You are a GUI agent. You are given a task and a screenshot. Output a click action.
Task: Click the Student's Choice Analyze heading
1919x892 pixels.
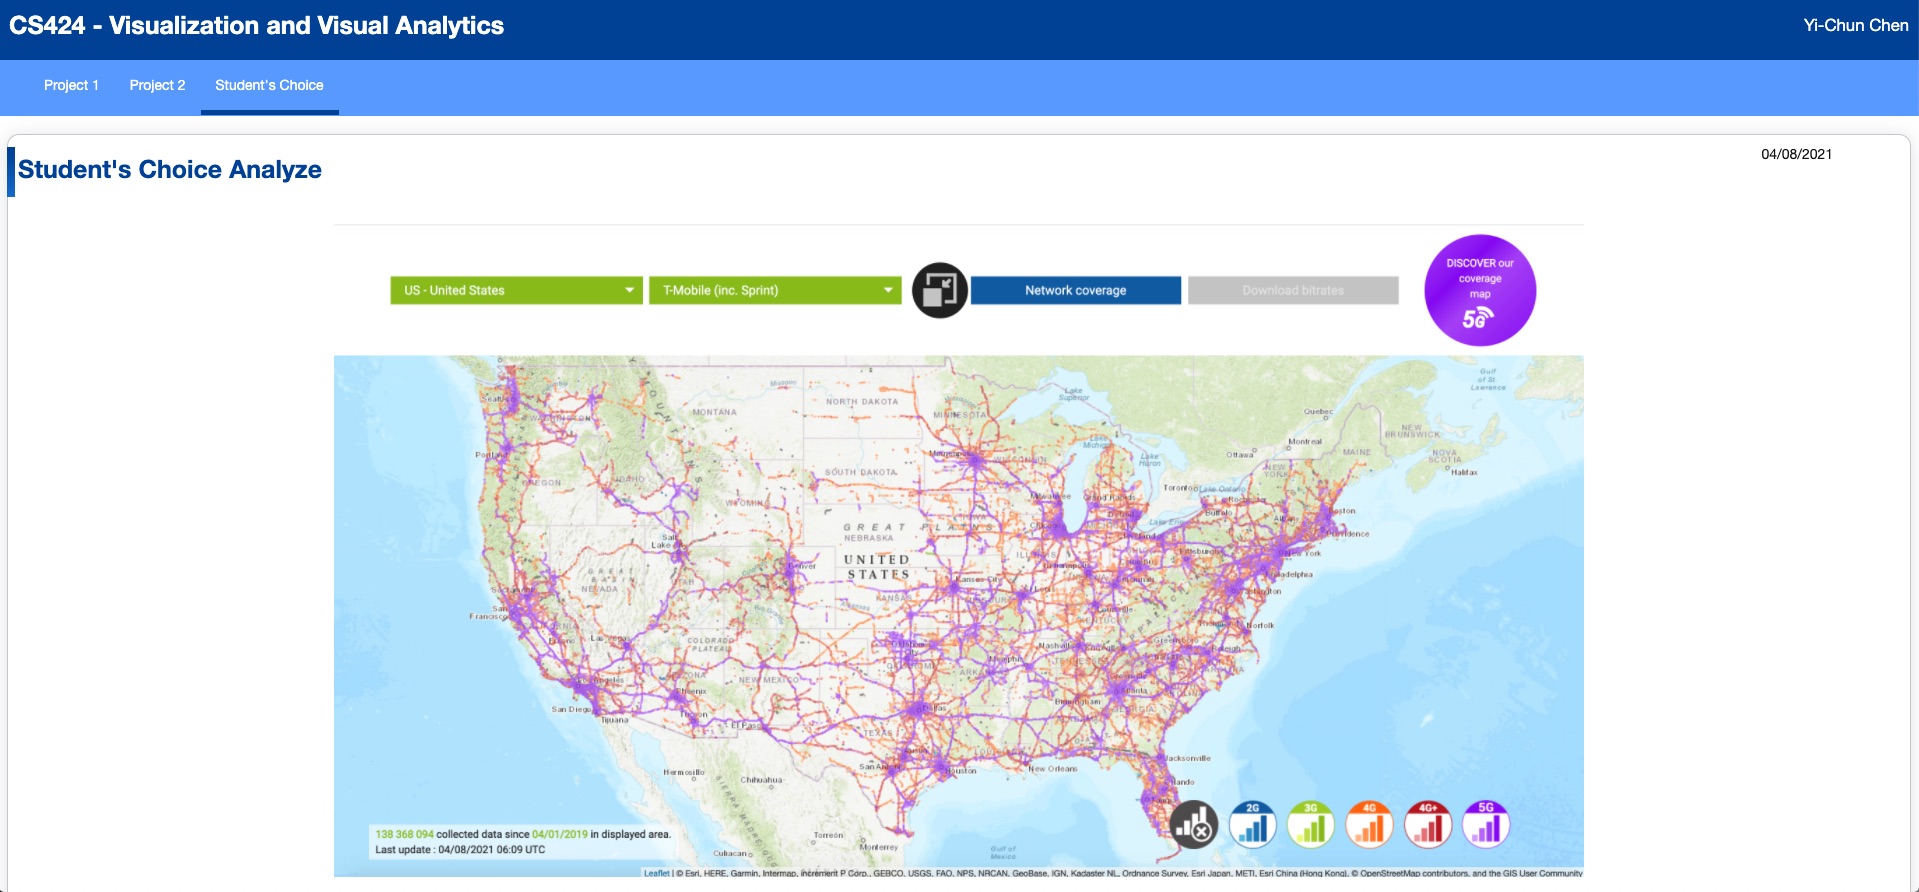tap(170, 170)
